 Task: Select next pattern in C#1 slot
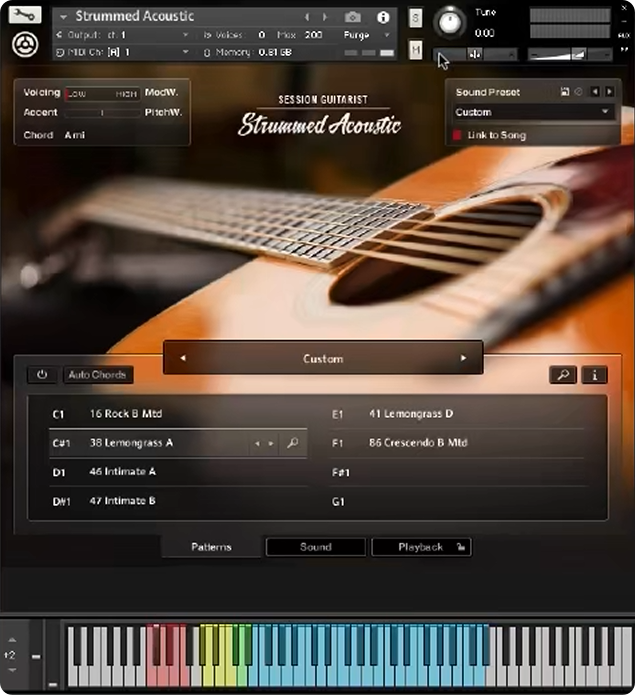271,443
